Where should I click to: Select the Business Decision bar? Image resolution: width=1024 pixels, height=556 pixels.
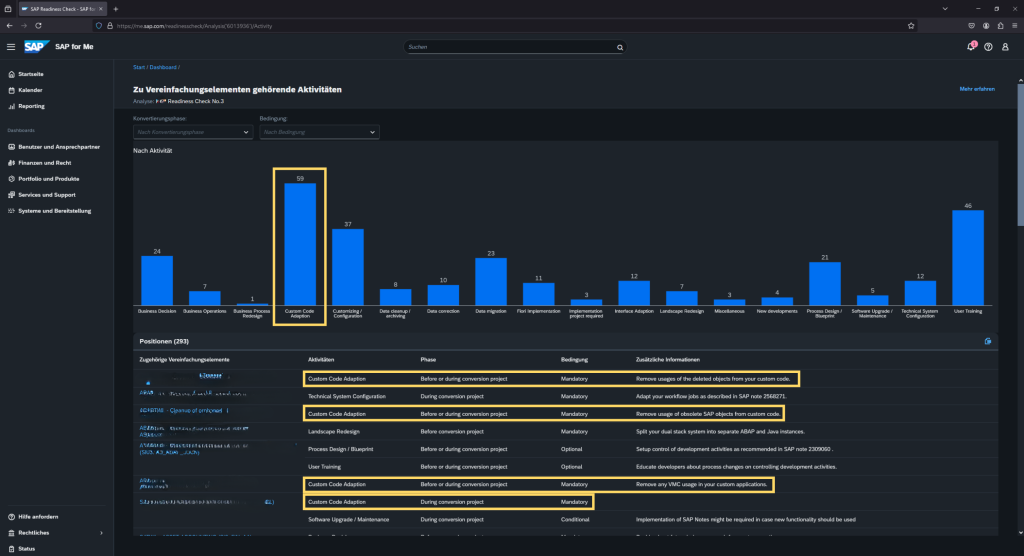pos(157,280)
